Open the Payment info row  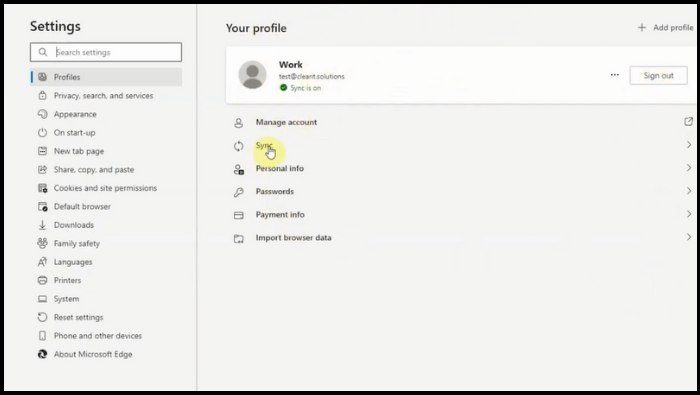tap(461, 214)
